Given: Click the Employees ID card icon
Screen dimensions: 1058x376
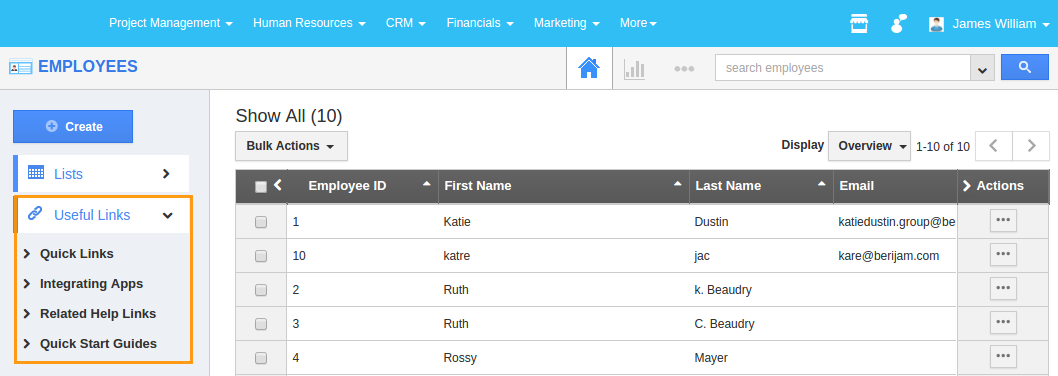Looking at the screenshot, I should click(20, 68).
